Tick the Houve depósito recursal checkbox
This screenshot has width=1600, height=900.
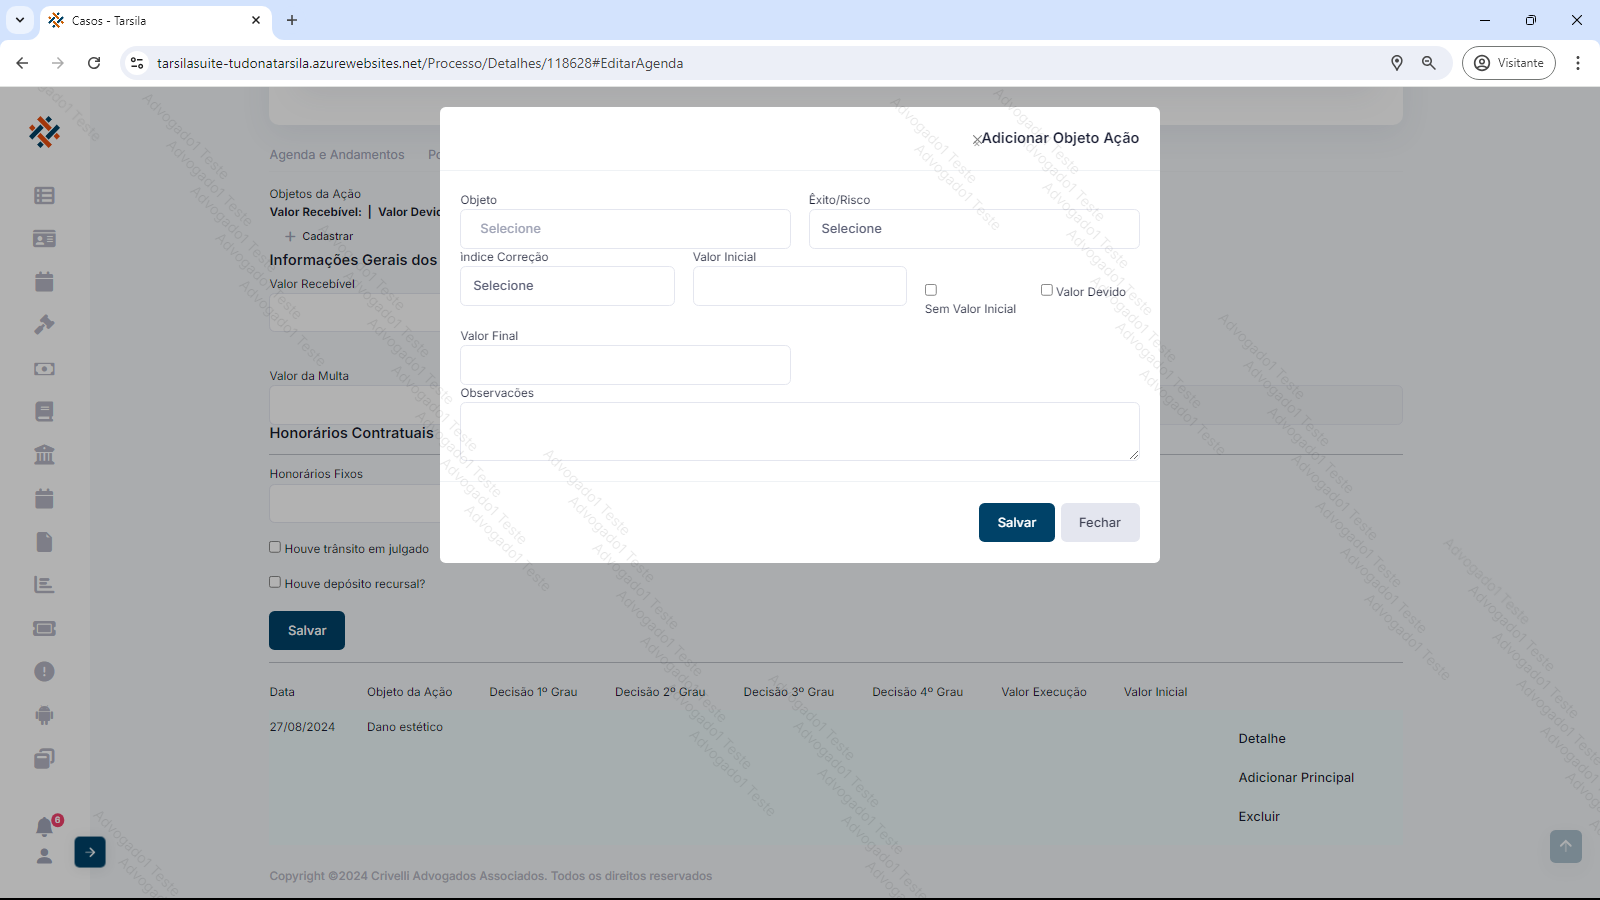275,582
